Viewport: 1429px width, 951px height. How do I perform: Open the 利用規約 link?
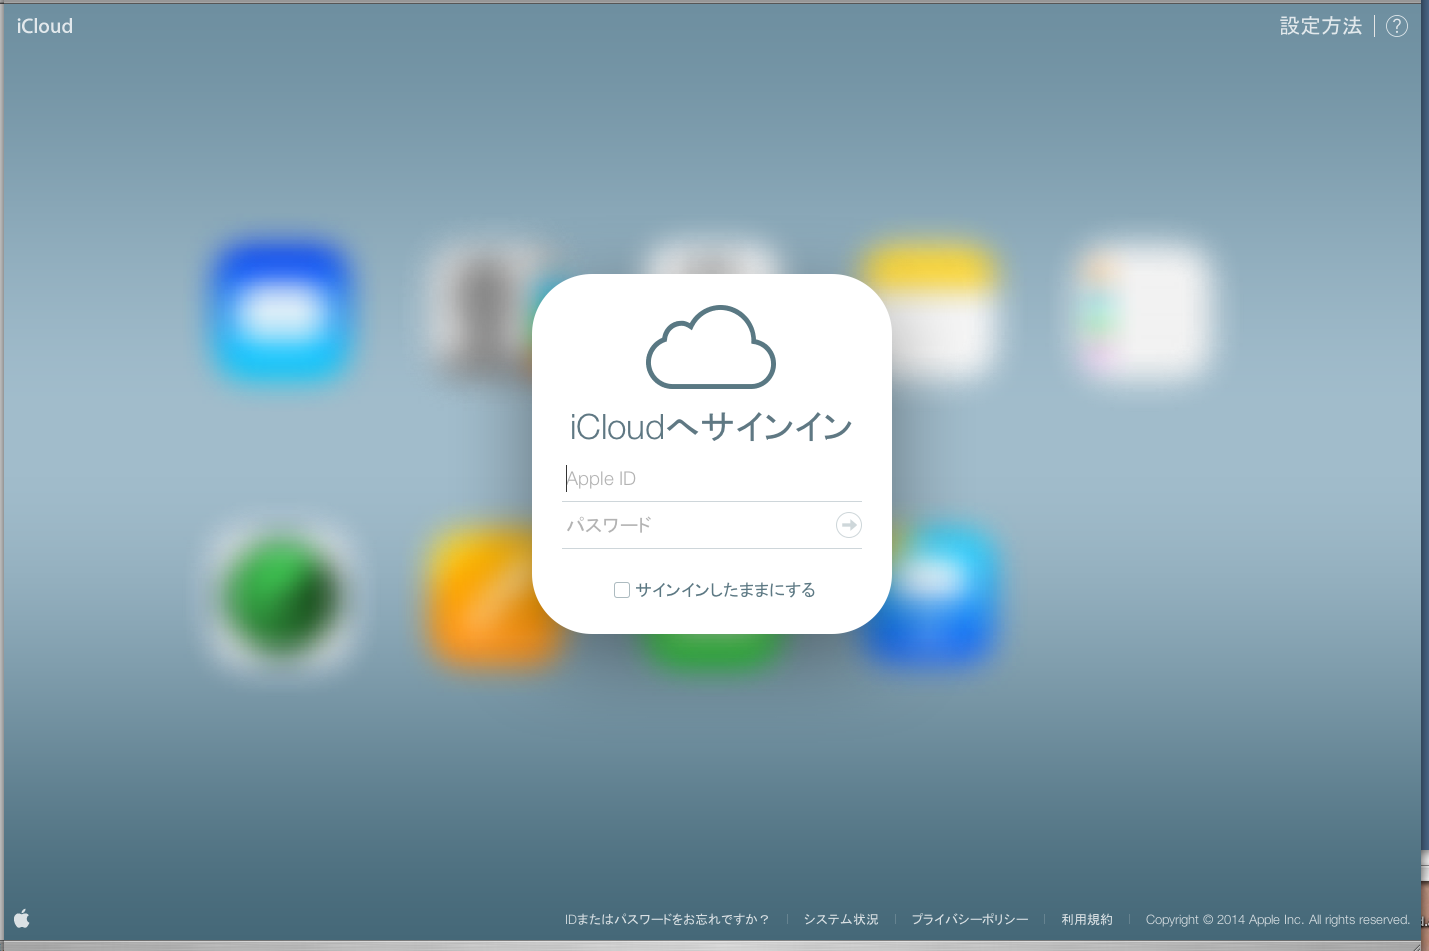[x=1087, y=919]
